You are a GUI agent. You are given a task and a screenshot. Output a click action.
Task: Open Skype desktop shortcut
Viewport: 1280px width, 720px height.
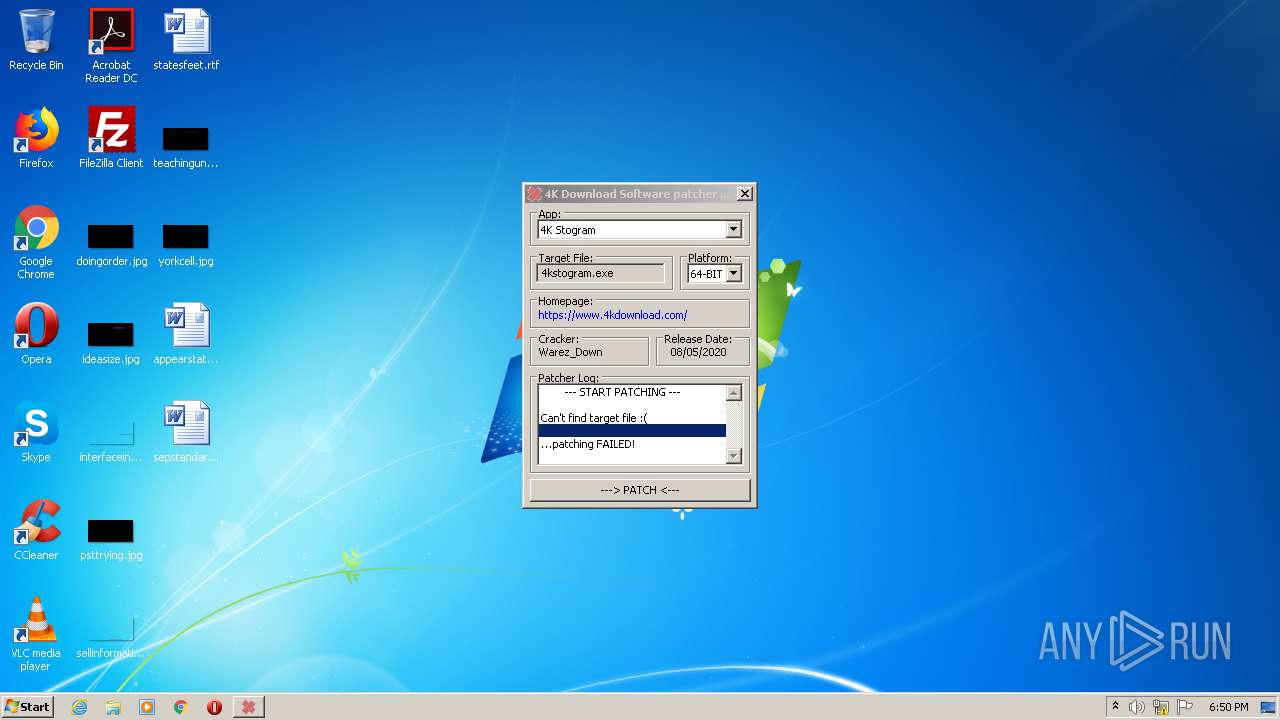coord(36,432)
